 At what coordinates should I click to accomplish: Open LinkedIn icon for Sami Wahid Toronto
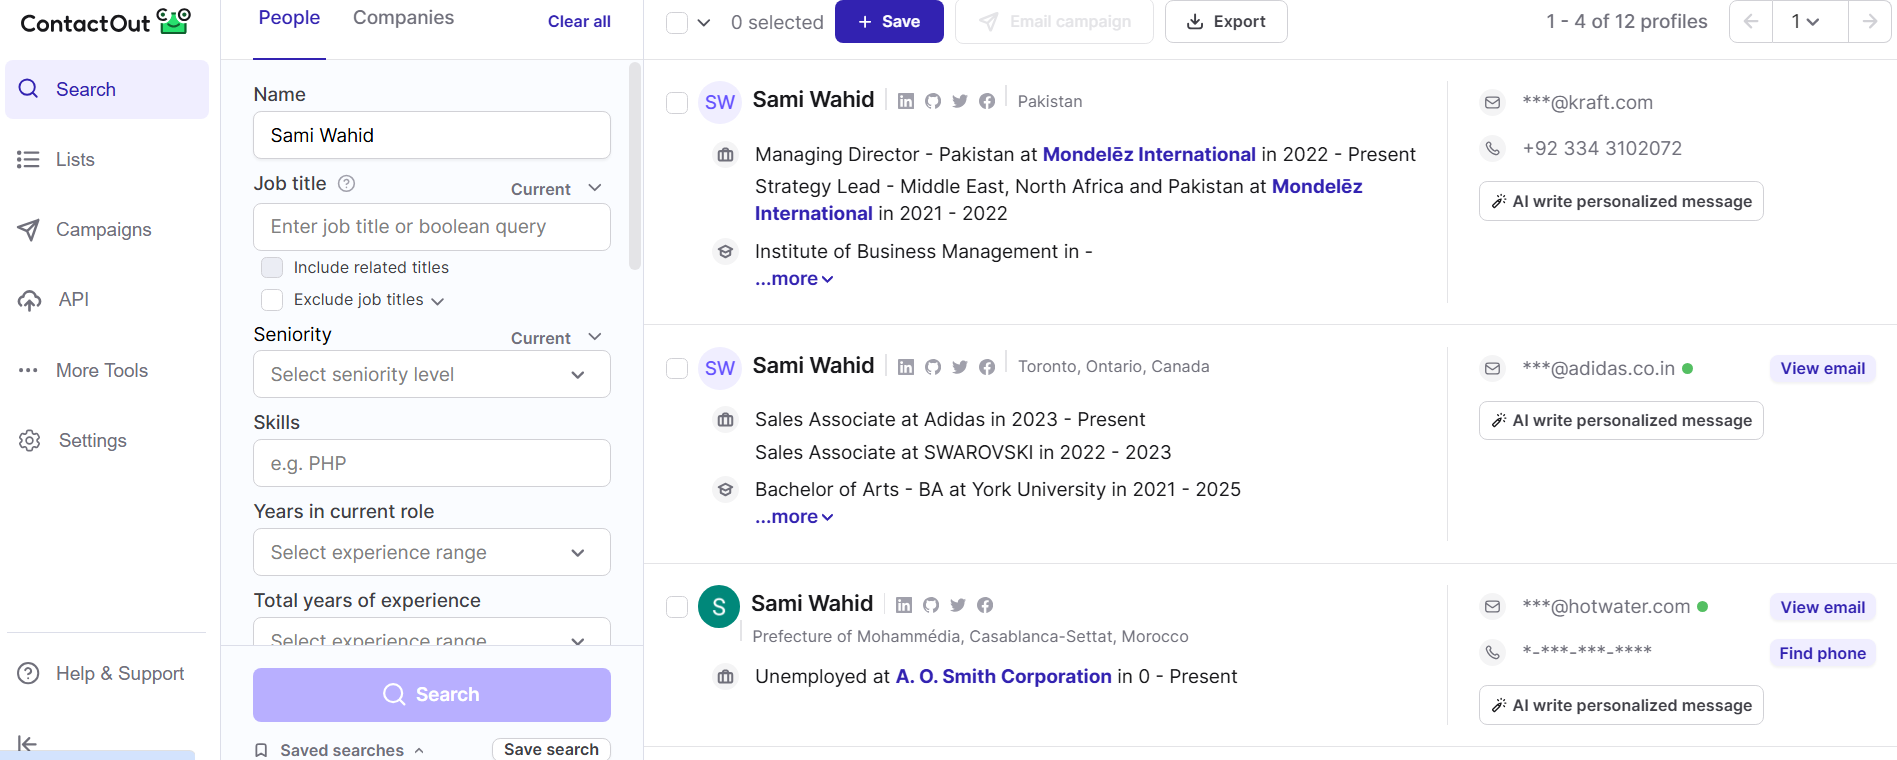click(906, 367)
